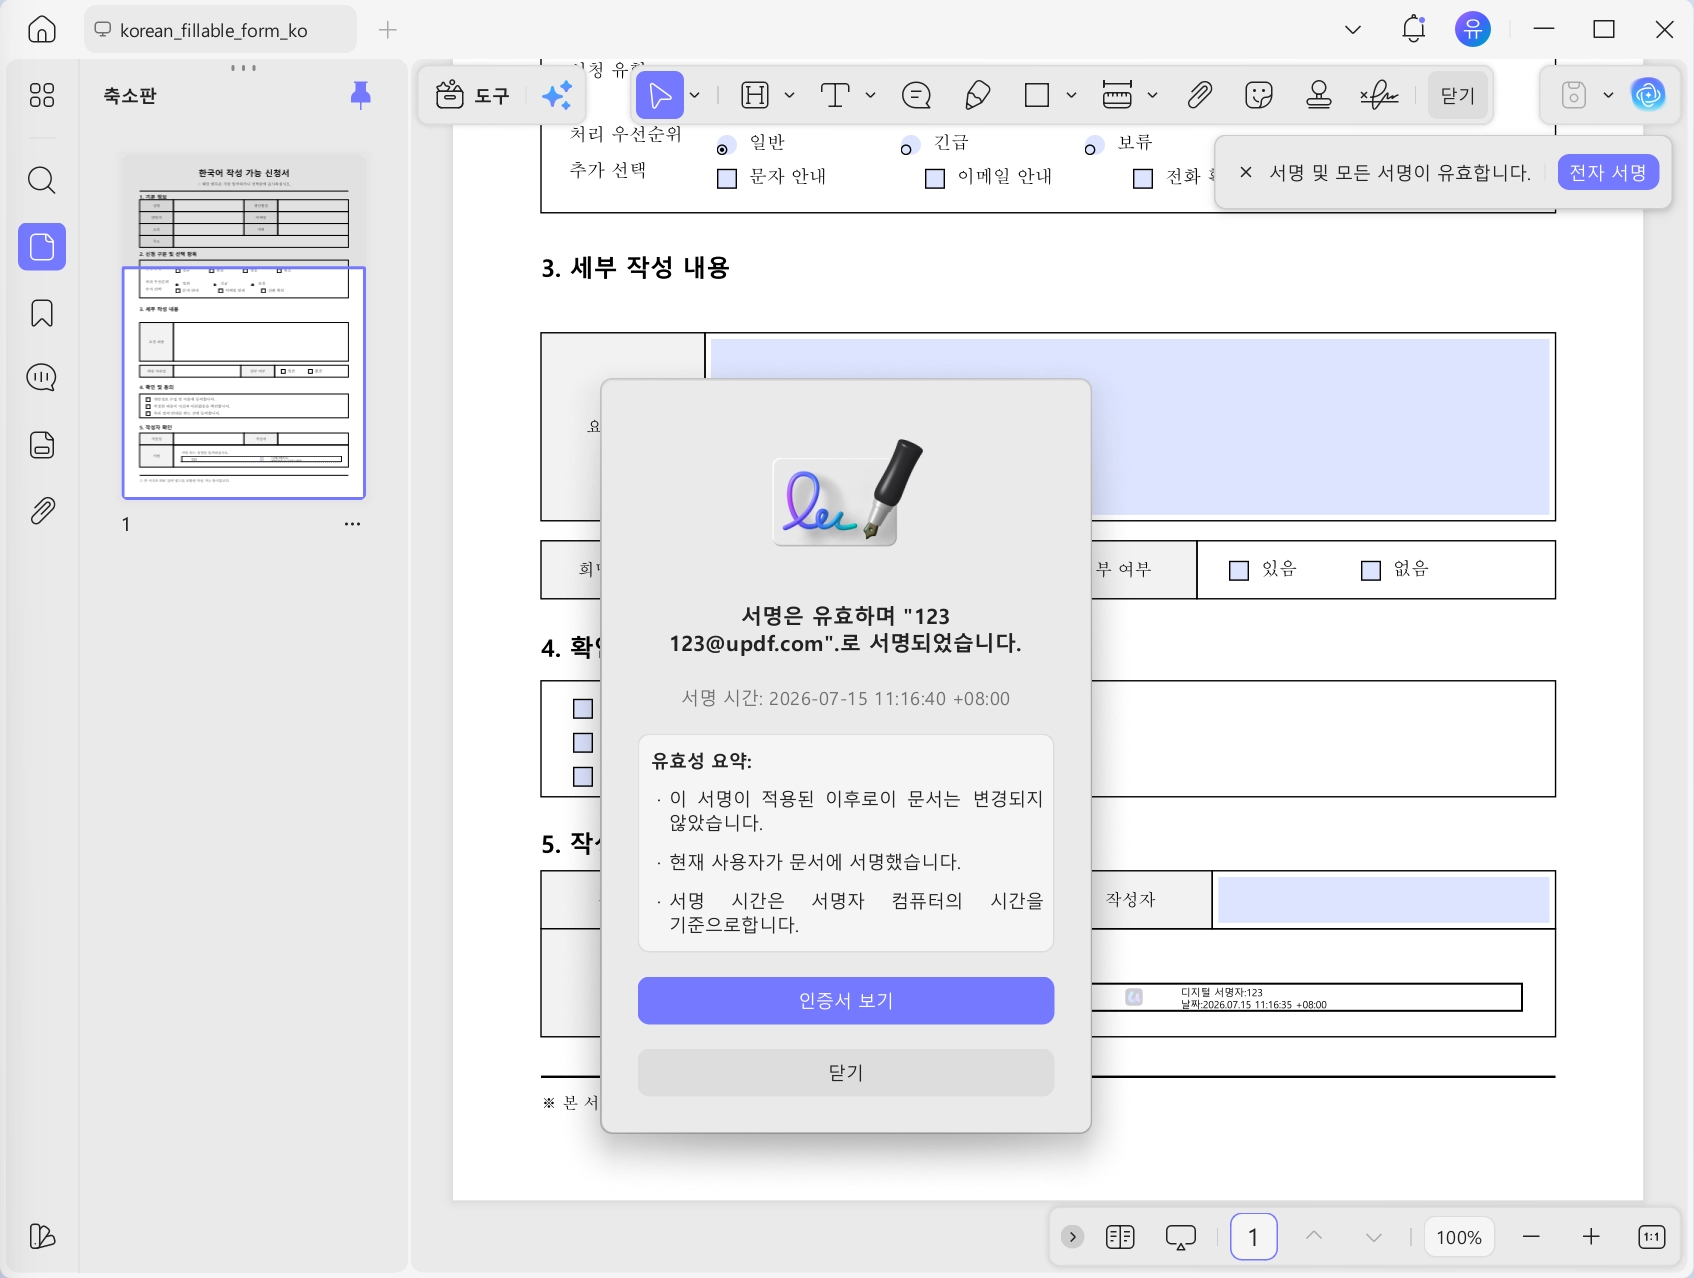
Task: Select the page thumbnails panel icon
Action: 42,247
